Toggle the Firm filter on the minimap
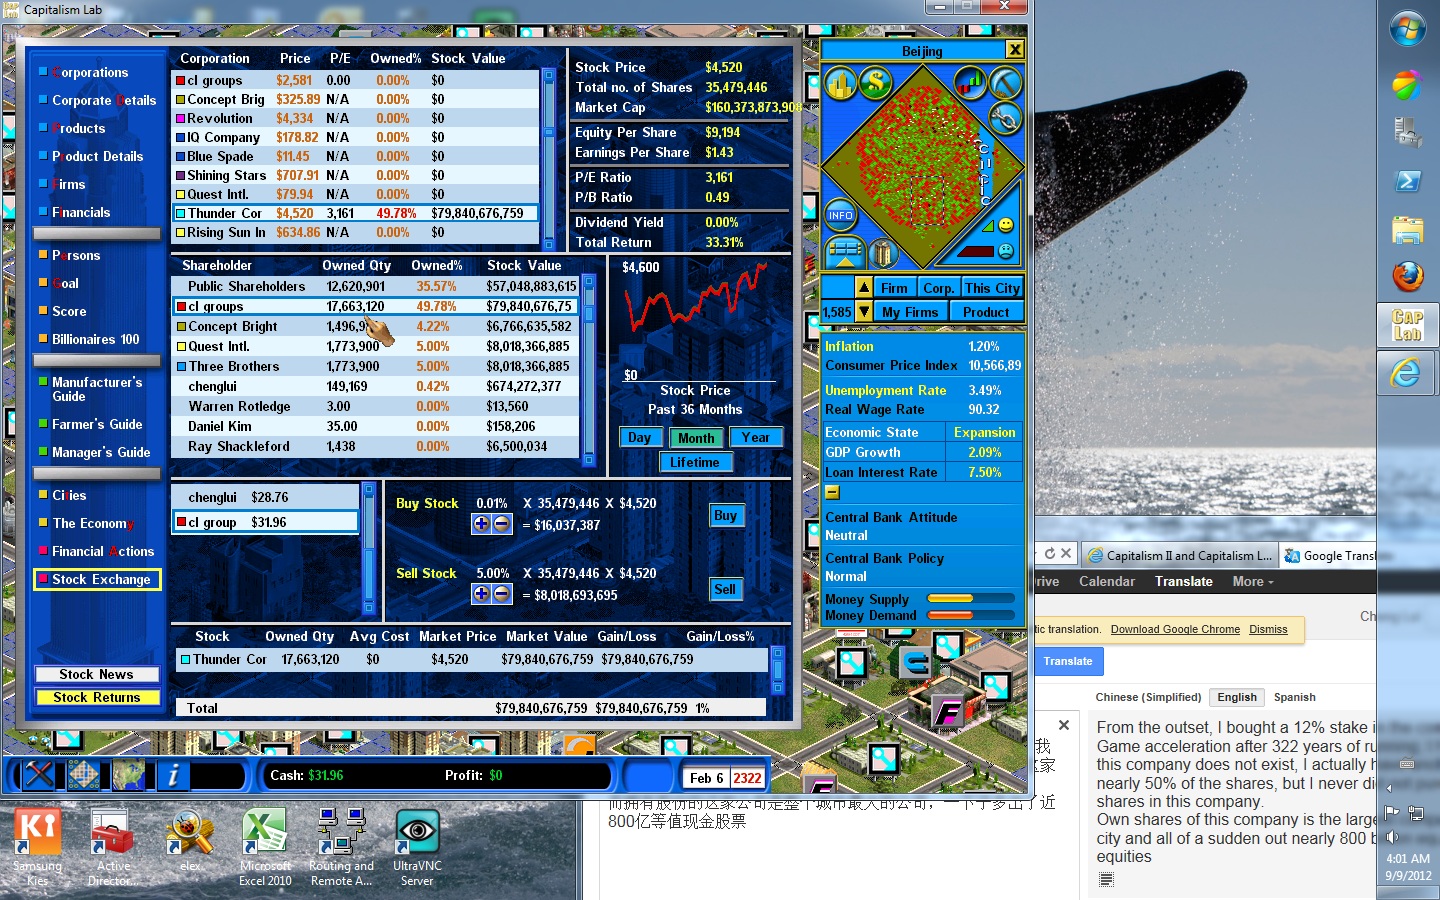Viewport: 1440px width, 900px height. (x=895, y=288)
